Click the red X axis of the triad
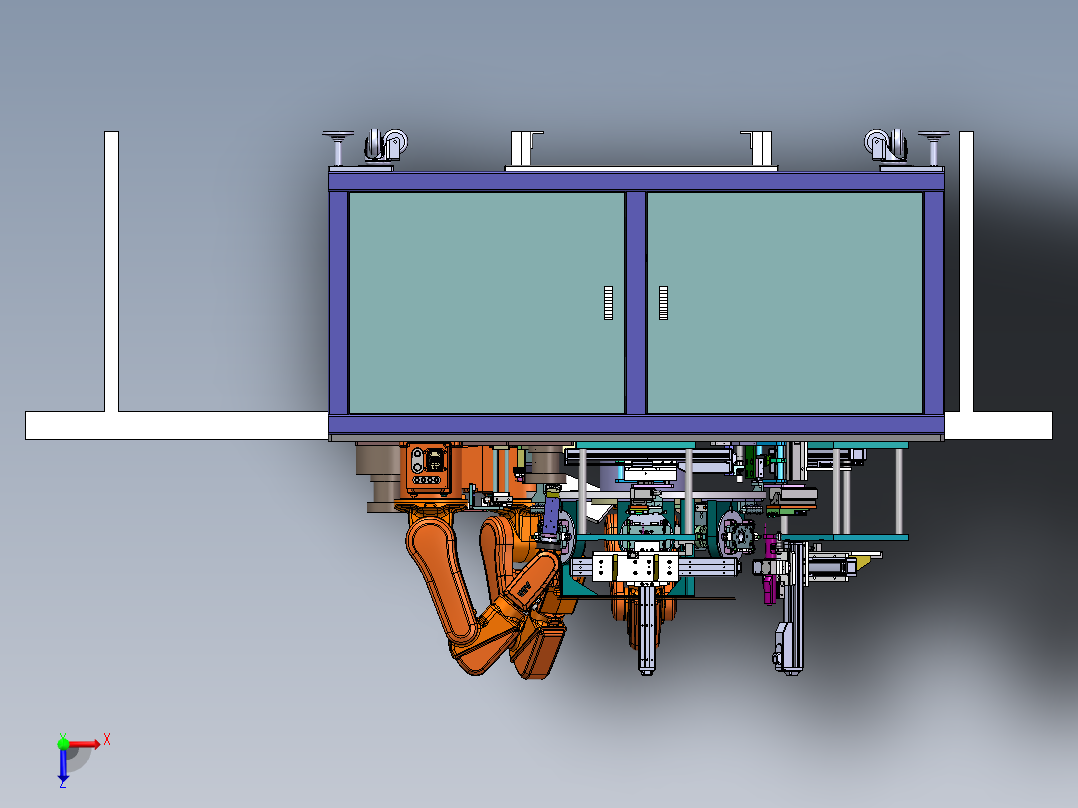 click(x=85, y=744)
